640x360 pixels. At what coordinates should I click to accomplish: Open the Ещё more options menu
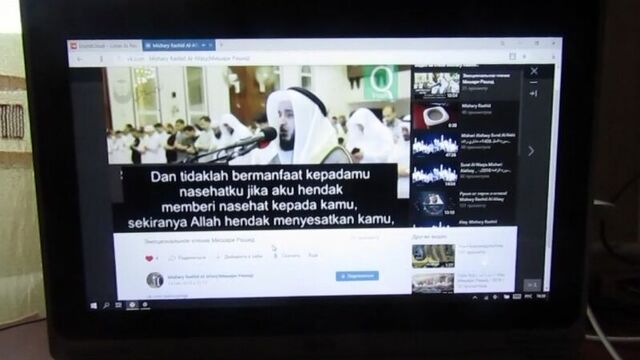coord(313,255)
